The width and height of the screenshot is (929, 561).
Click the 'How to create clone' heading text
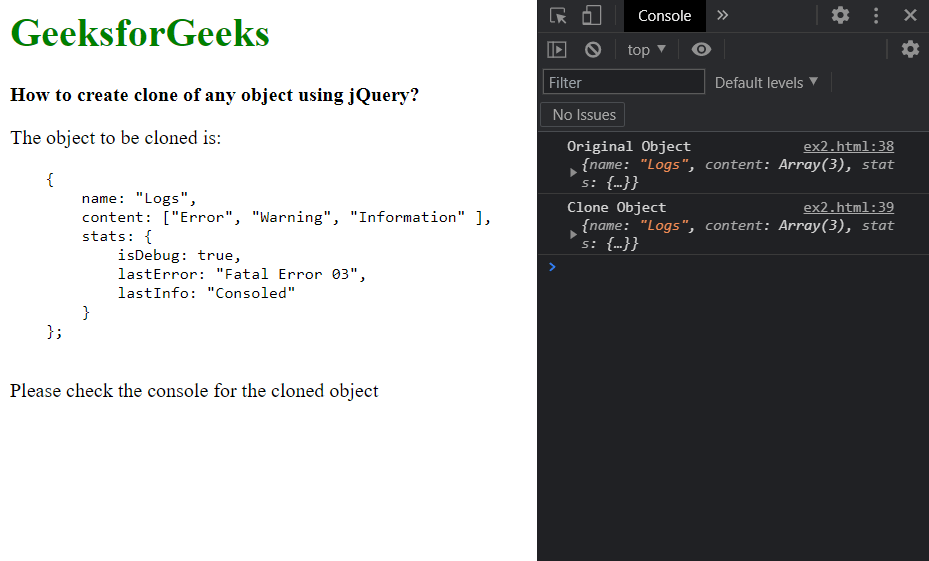click(x=214, y=95)
